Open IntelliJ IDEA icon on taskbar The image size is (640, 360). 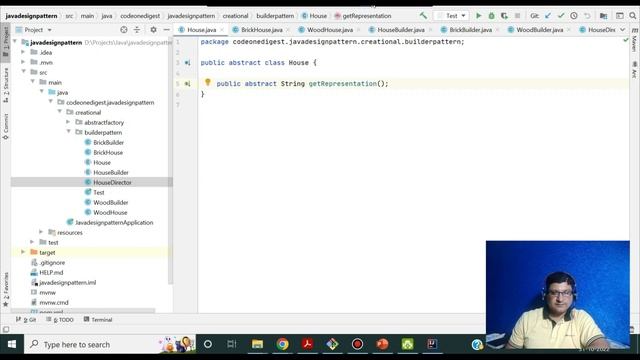[x=432, y=344]
